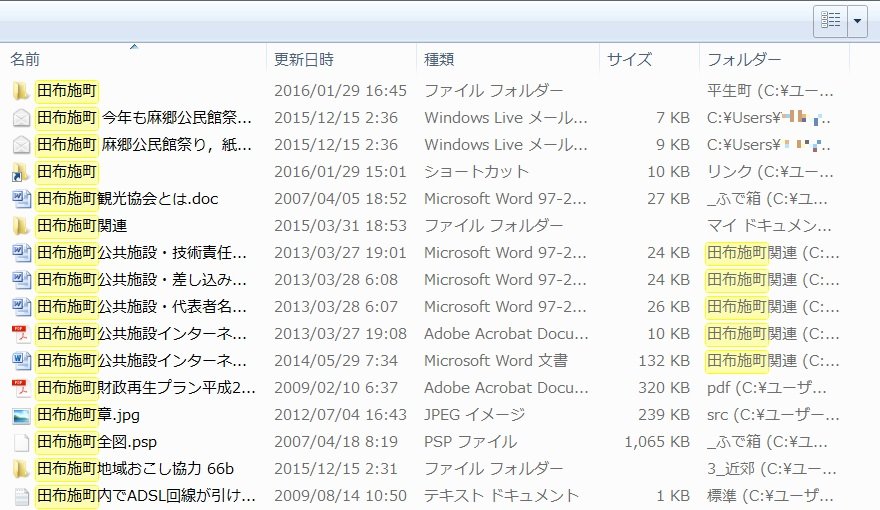Click the テキスト ドキュメント type cell
The image size is (880, 510).
tap(501, 495)
